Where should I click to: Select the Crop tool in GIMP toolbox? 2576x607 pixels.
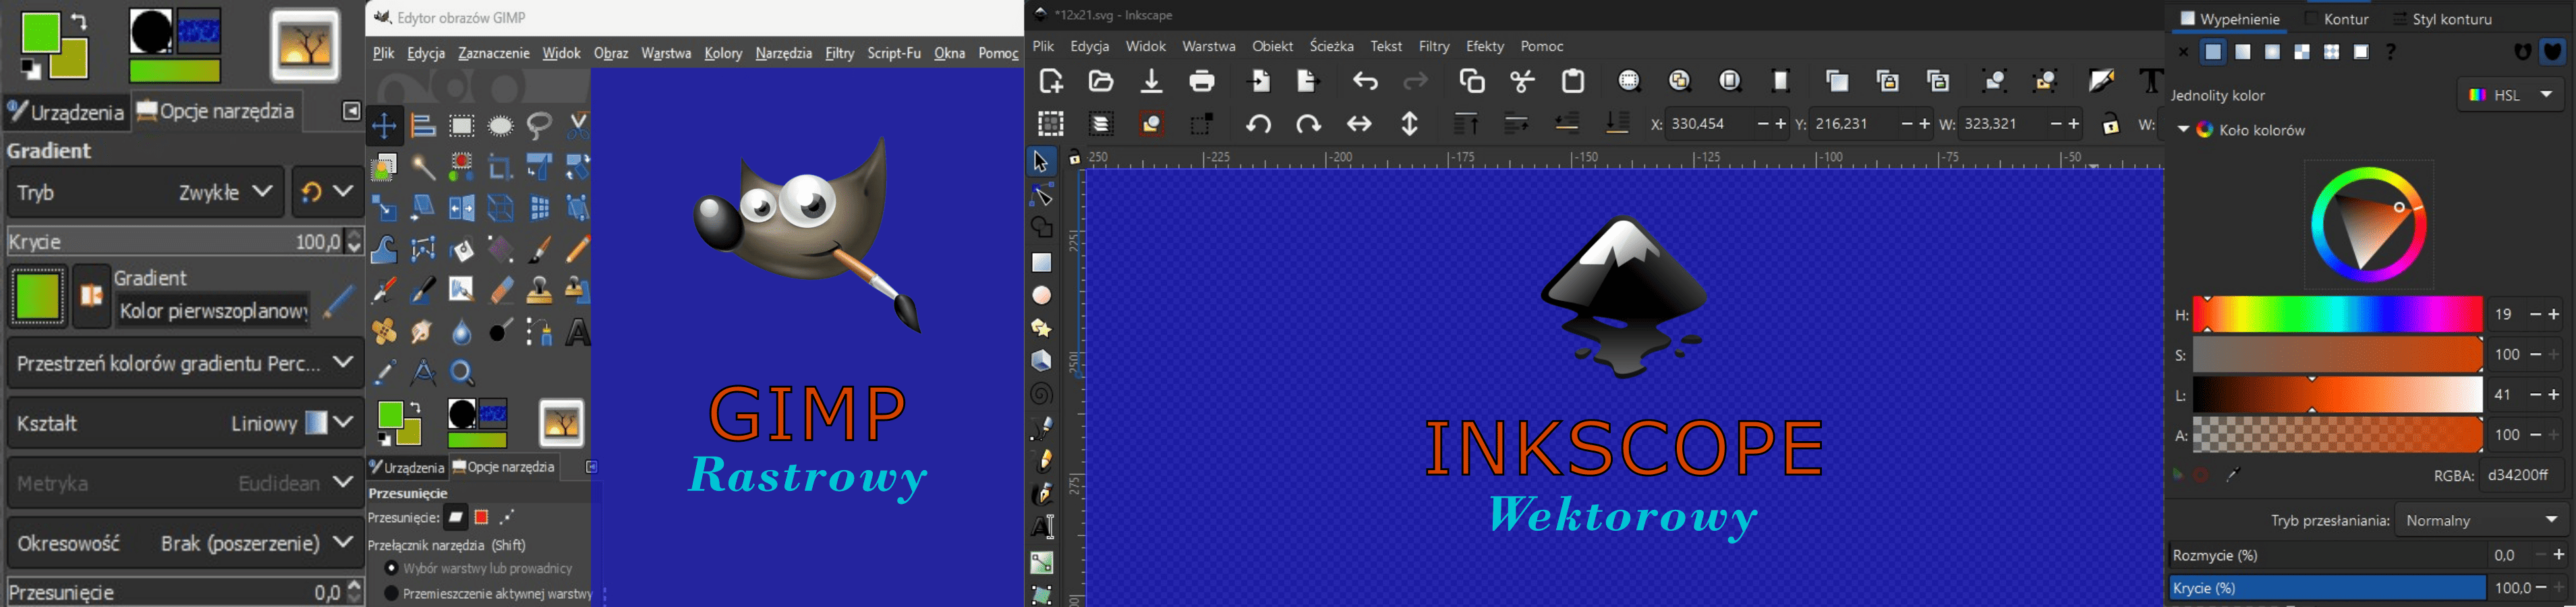click(501, 167)
